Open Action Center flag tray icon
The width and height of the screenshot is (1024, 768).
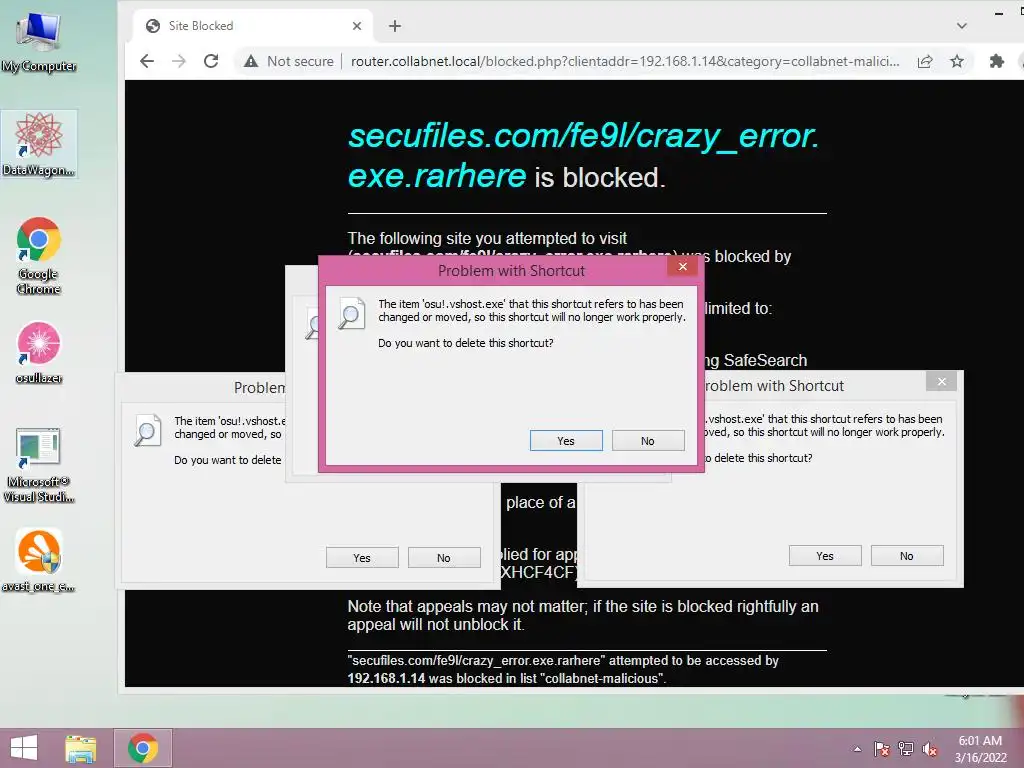(x=881, y=749)
